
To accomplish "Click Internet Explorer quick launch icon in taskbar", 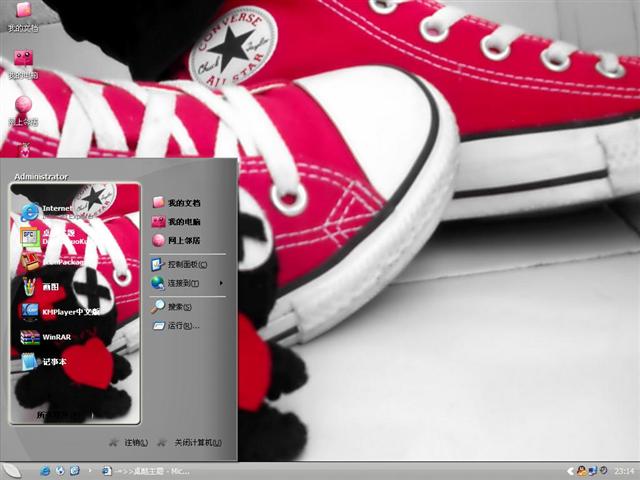I will [45, 470].
